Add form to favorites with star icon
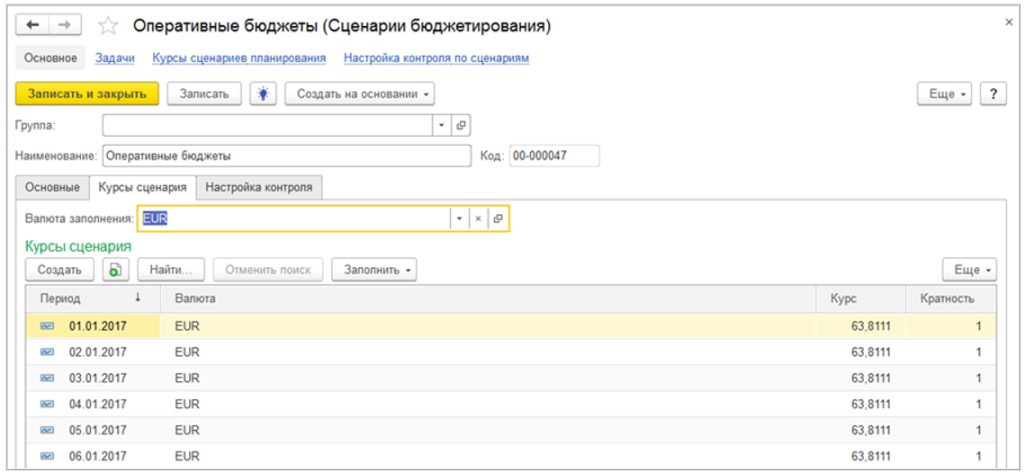Viewport: 1024px width, 473px height. pyautogui.click(x=108, y=25)
